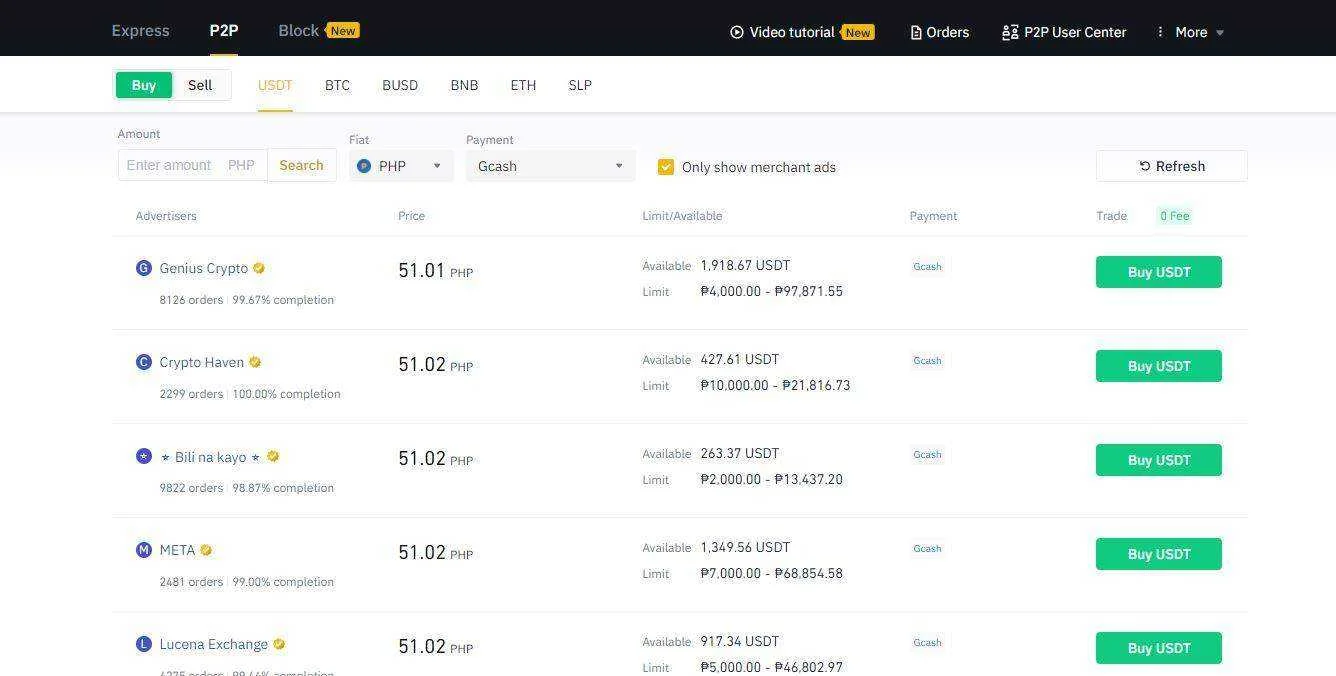Open the Fiat PHP dropdown
Screen dimensions: 1336x676
(x=401, y=166)
